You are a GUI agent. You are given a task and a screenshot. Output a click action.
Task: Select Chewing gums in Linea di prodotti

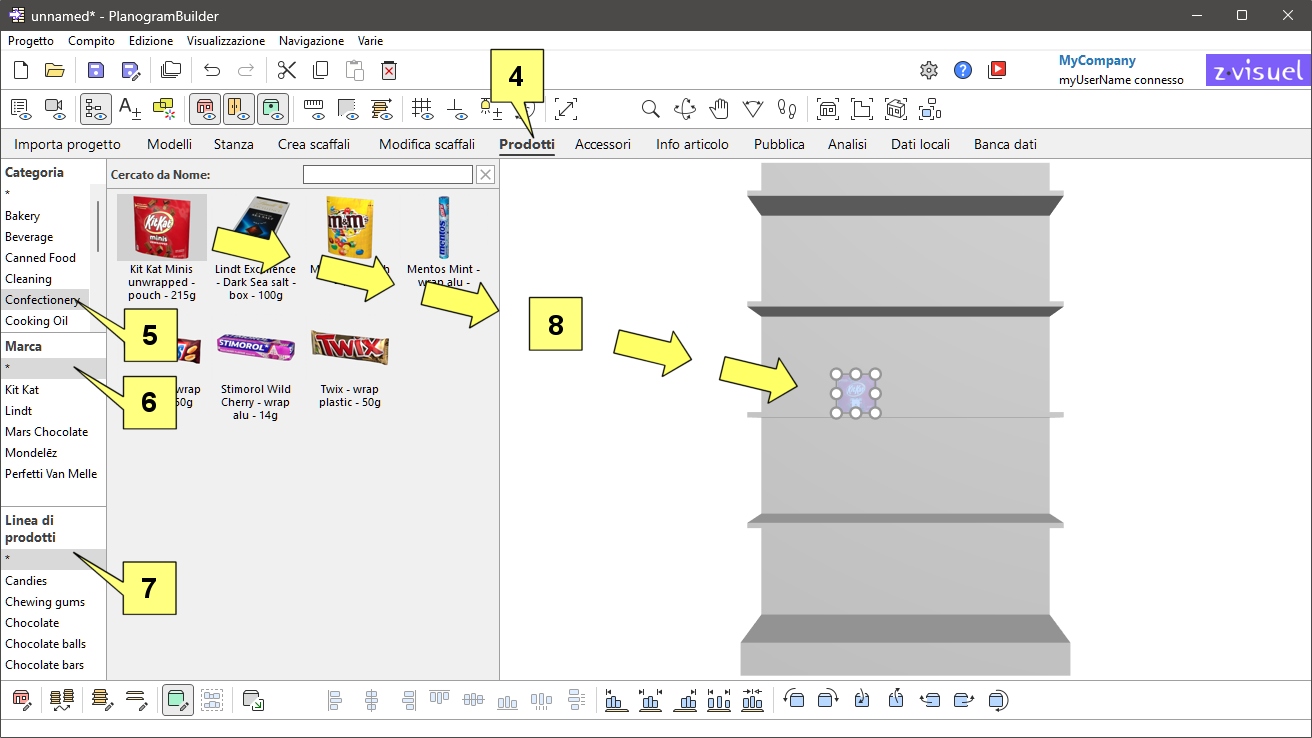(45, 602)
